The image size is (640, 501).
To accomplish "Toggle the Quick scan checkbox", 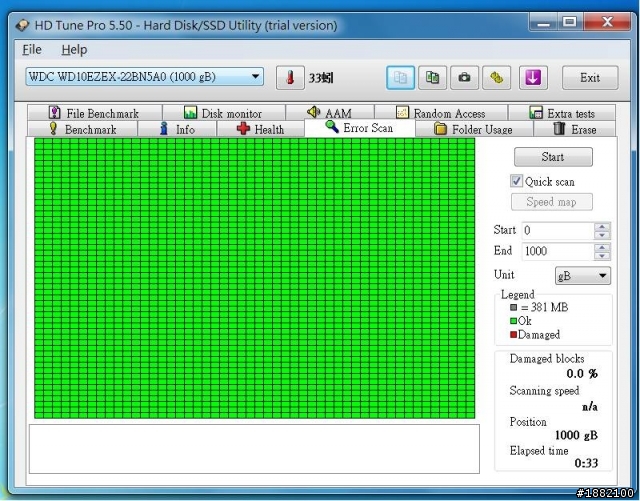I will click(516, 181).
